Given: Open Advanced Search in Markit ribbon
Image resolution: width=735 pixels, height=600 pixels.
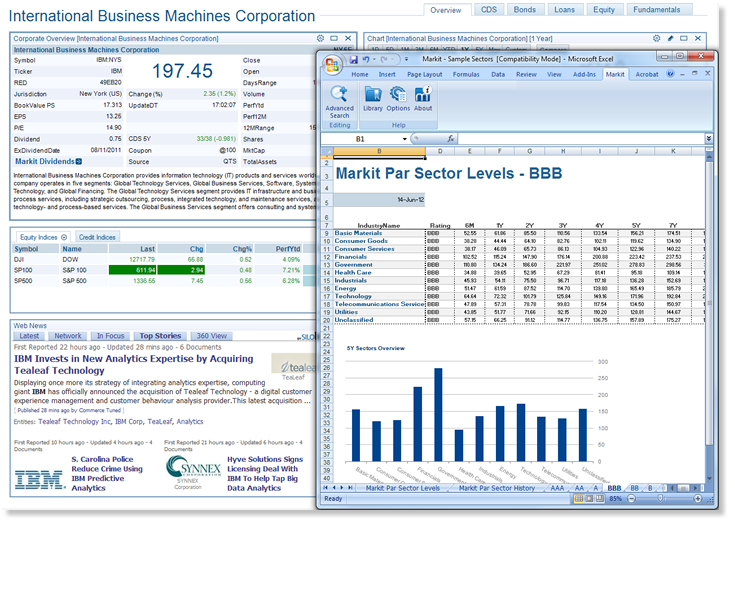Looking at the screenshot, I should [x=339, y=101].
